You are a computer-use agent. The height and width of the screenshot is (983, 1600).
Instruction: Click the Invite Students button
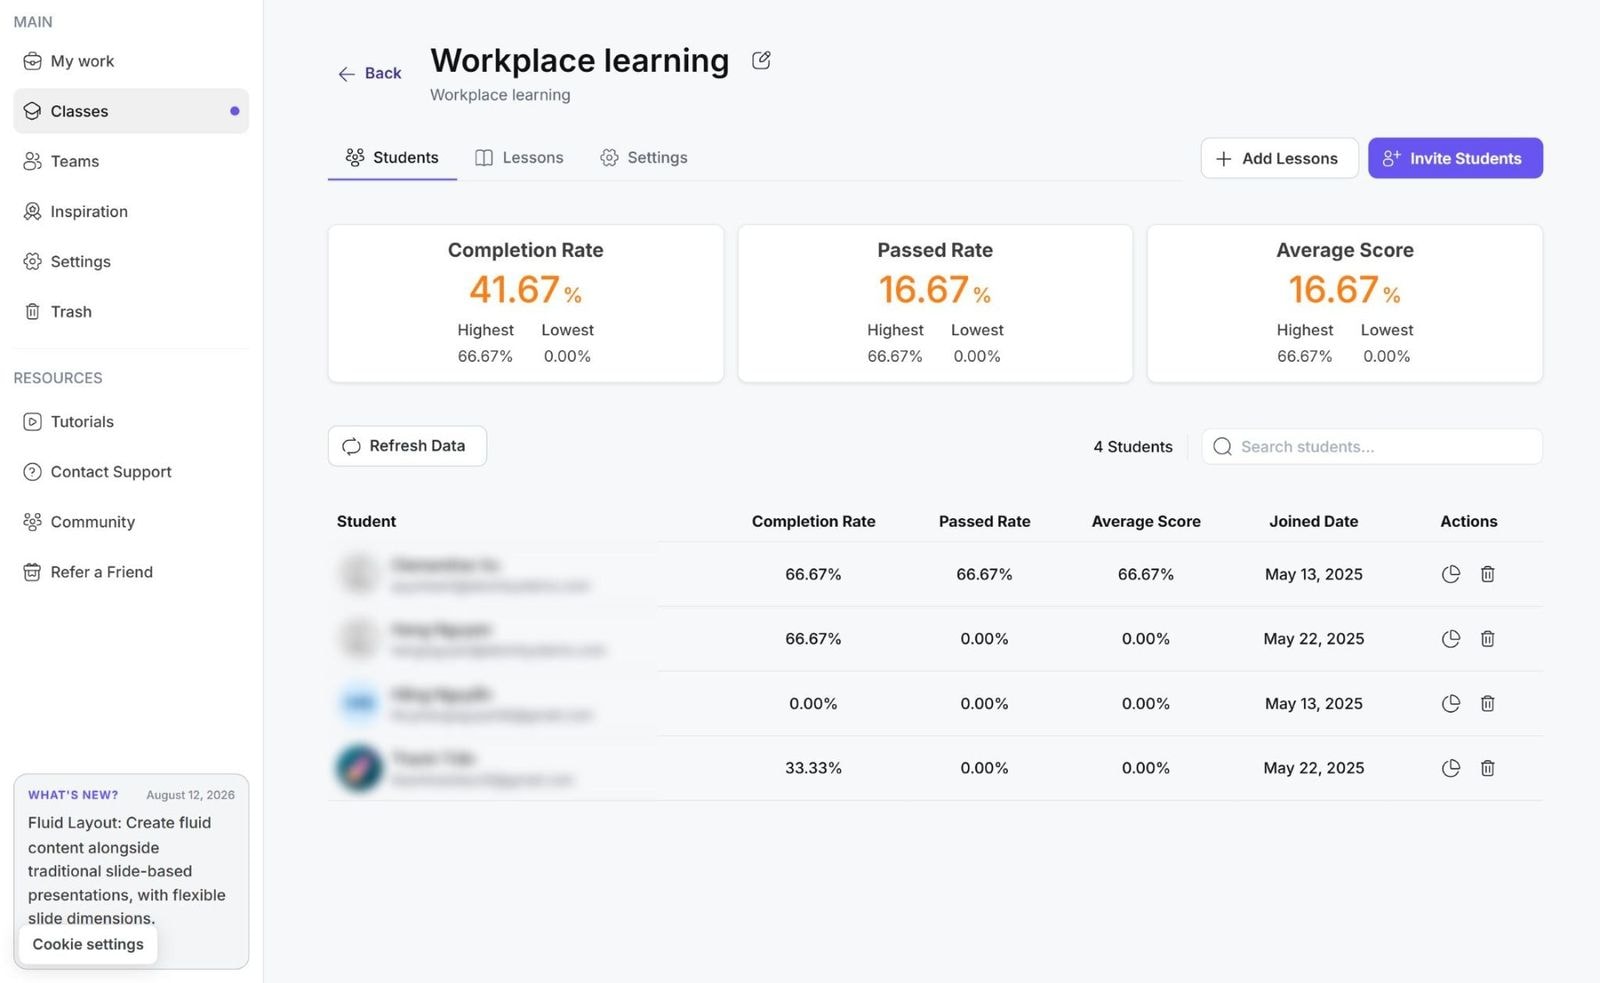click(1455, 158)
